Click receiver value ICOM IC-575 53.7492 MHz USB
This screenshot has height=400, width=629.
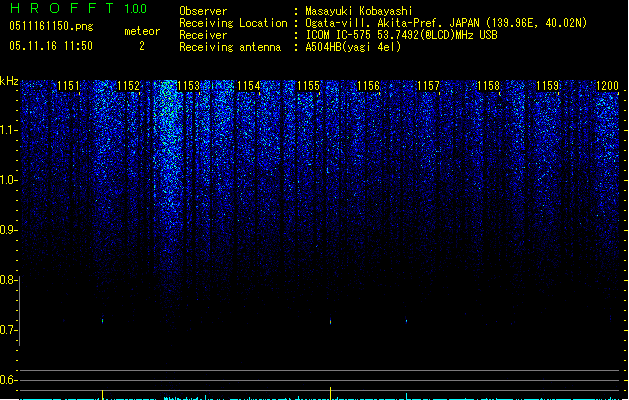401,35
